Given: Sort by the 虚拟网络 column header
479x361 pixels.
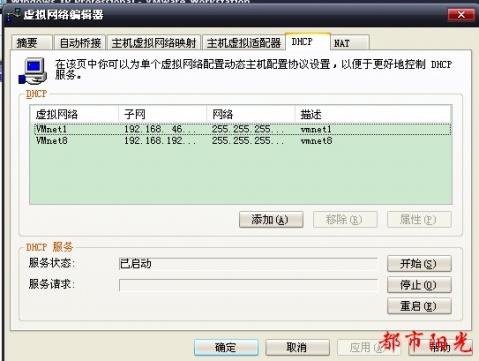Looking at the screenshot, I should pos(74,114).
